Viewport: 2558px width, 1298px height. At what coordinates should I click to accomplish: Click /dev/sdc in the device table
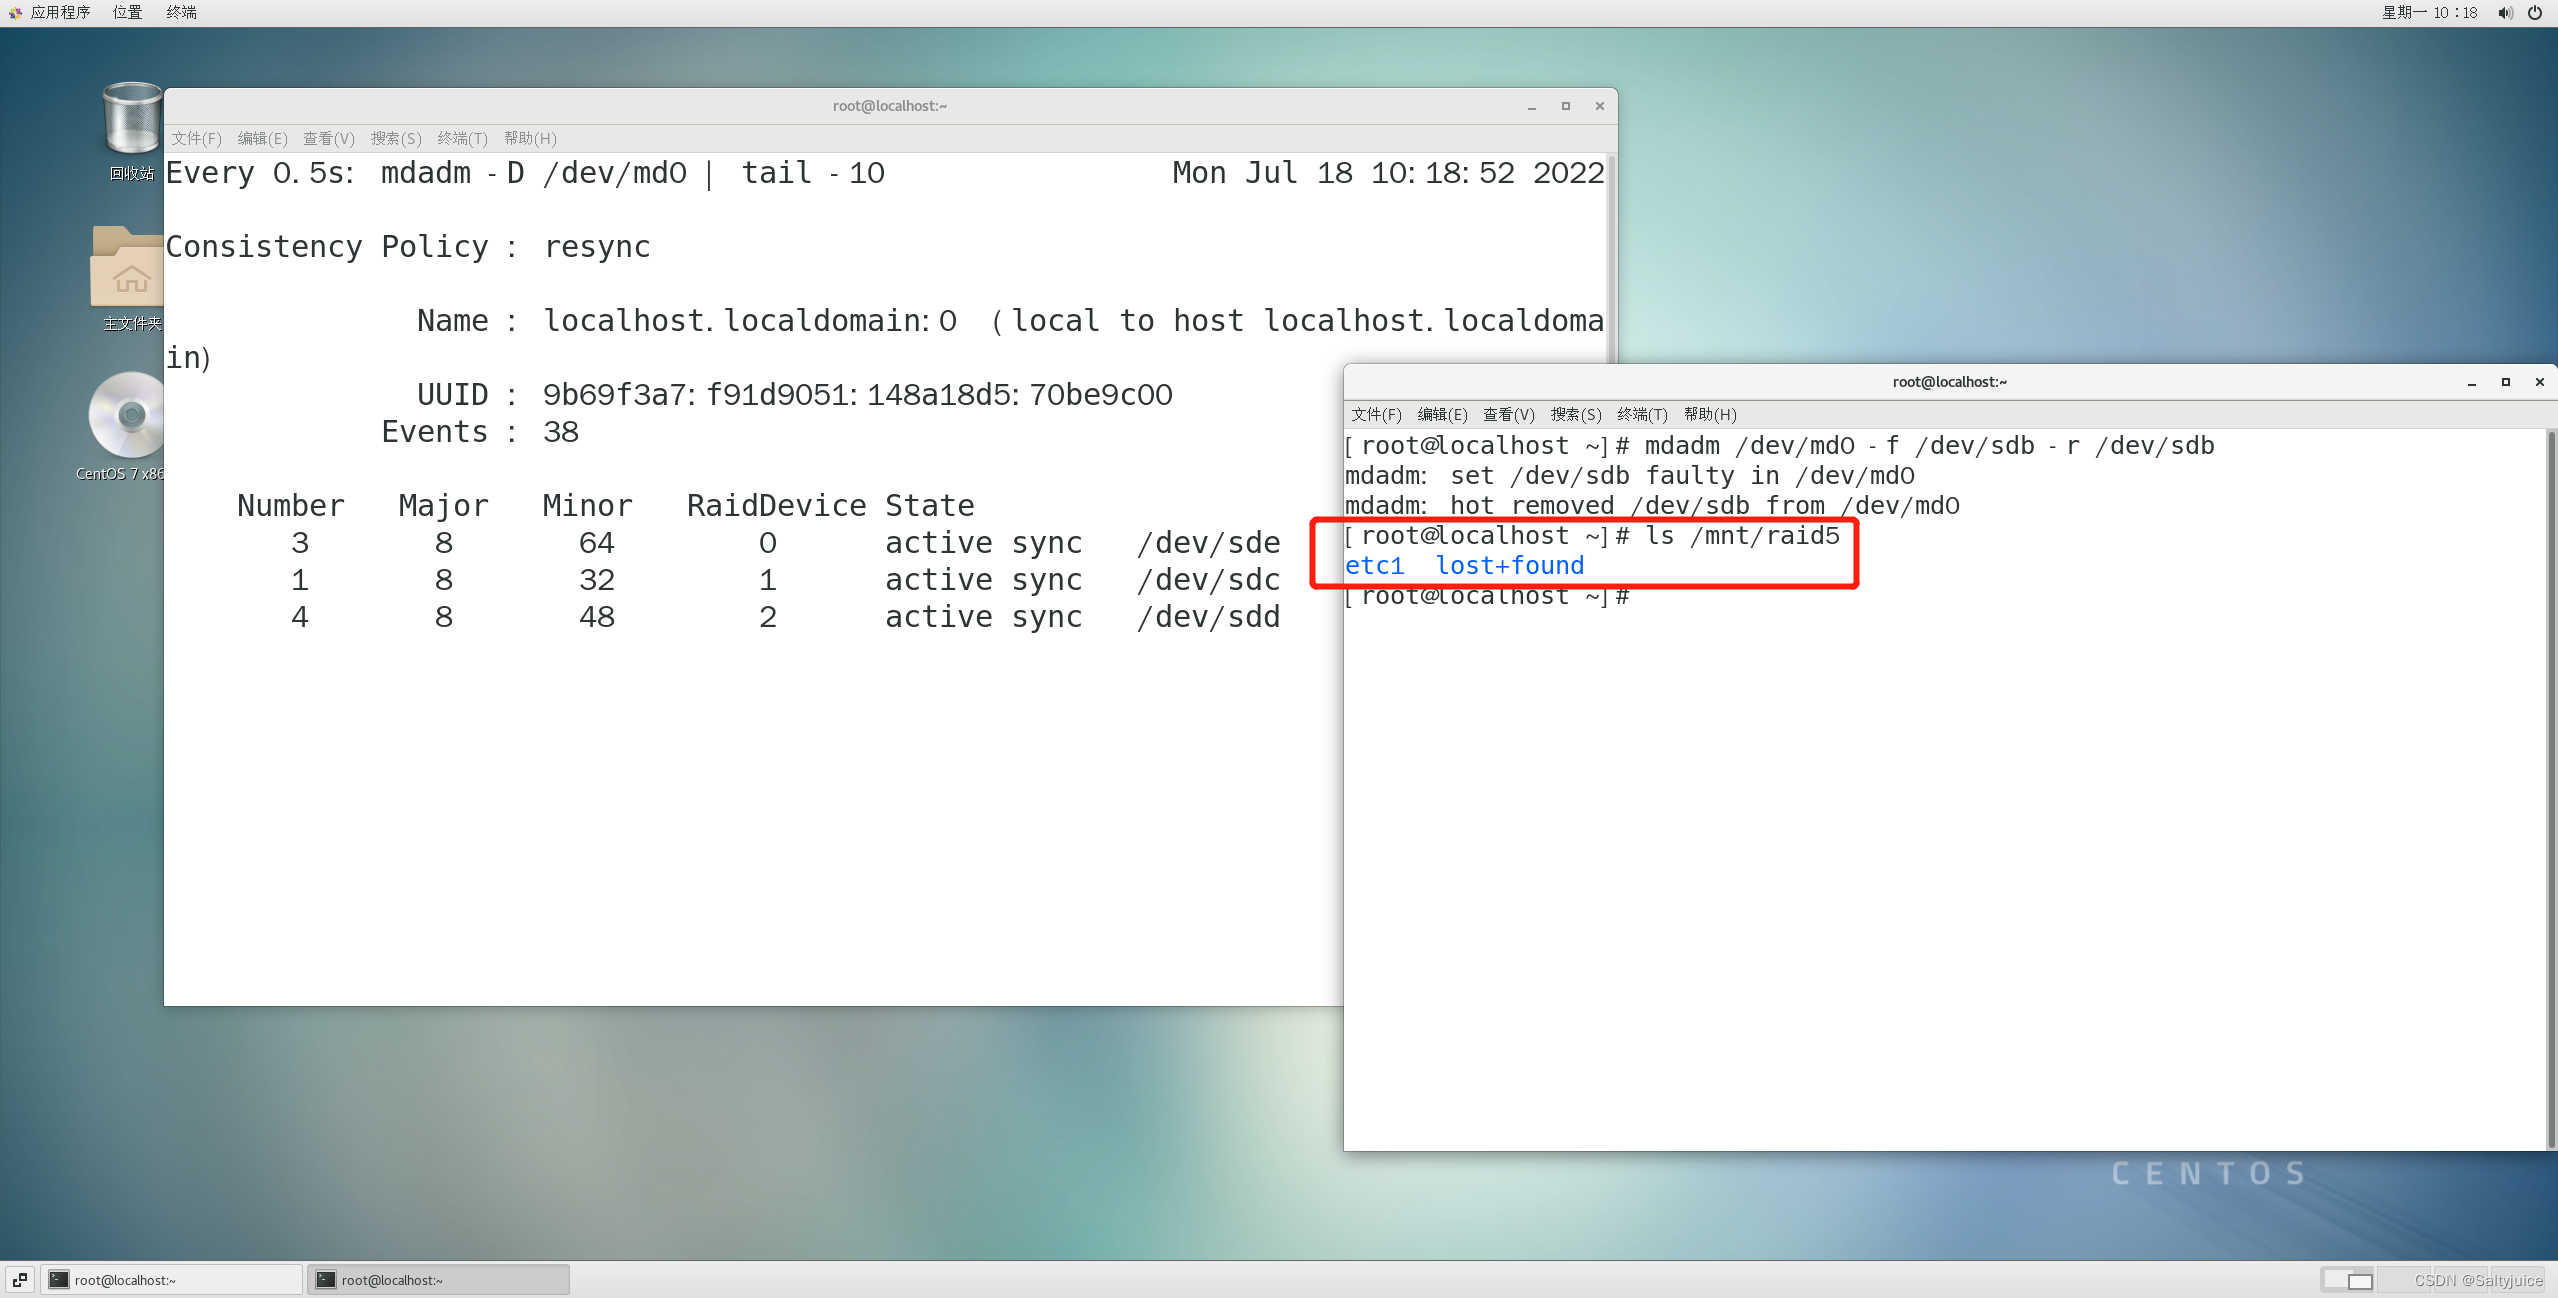click(1208, 580)
